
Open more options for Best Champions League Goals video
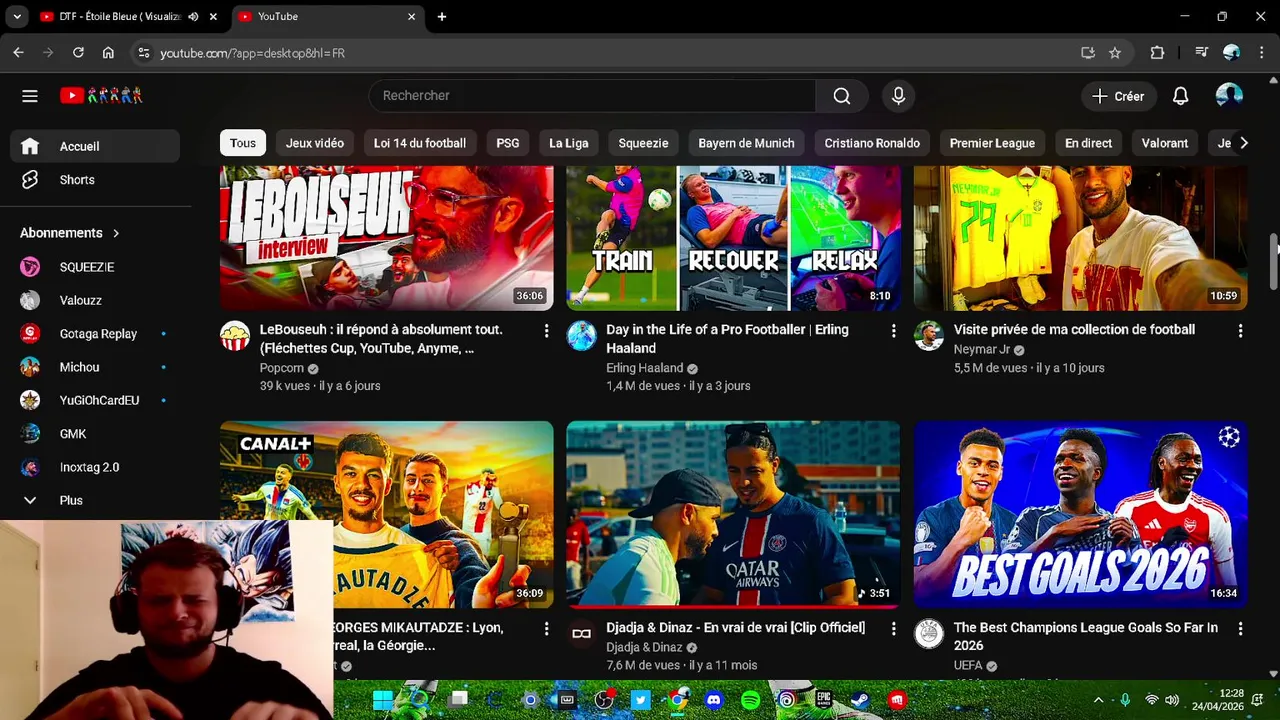pos(1240,628)
